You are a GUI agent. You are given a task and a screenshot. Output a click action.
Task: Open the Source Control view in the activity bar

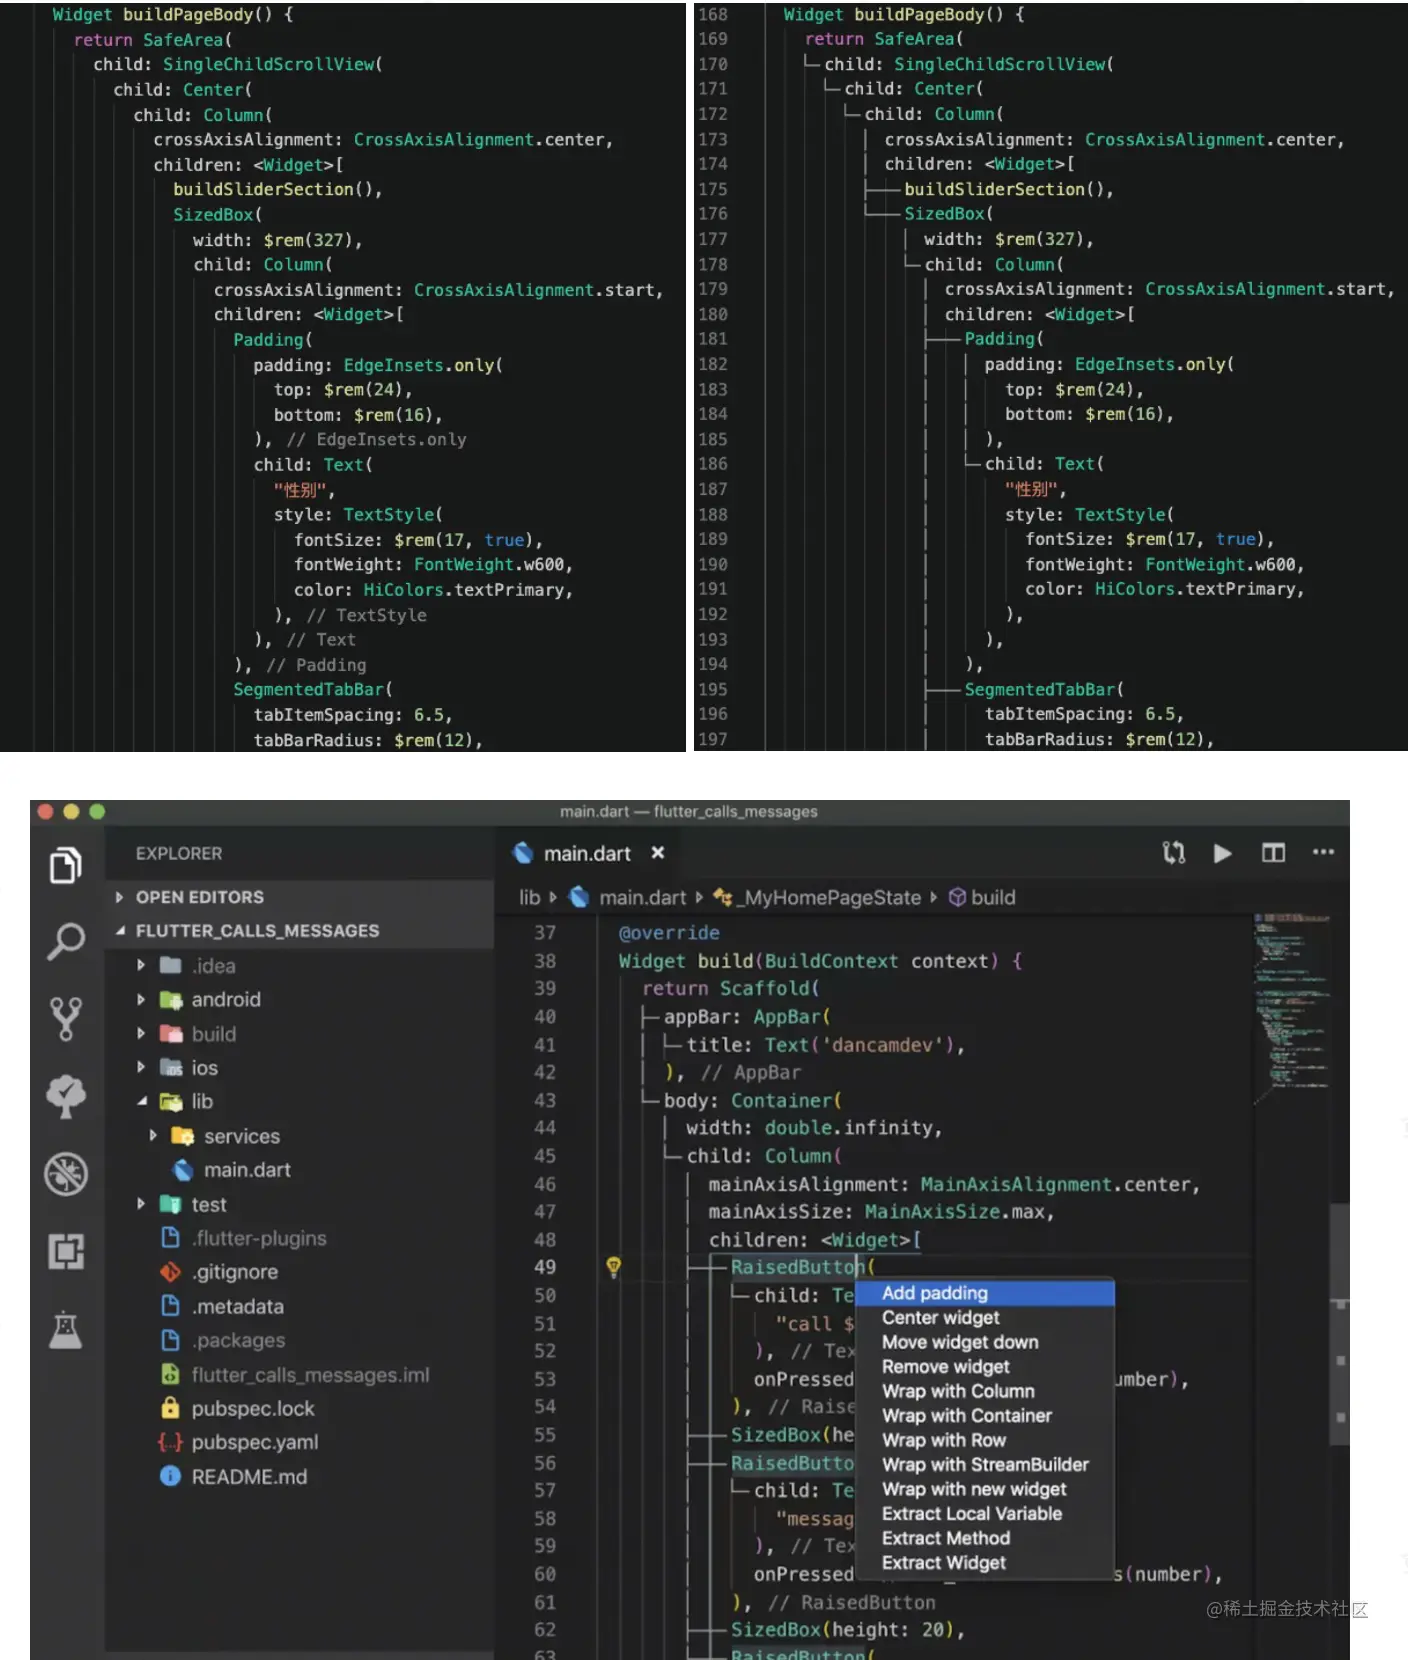(66, 1018)
